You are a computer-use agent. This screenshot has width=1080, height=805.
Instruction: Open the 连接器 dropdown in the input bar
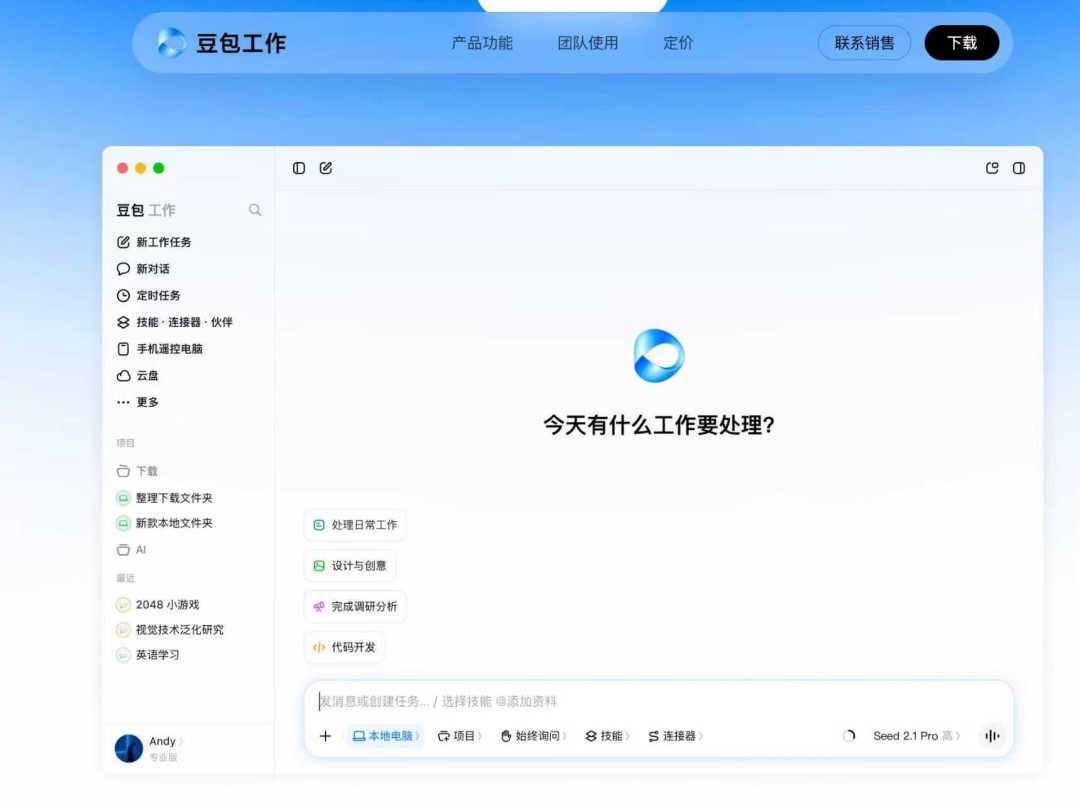(675, 735)
